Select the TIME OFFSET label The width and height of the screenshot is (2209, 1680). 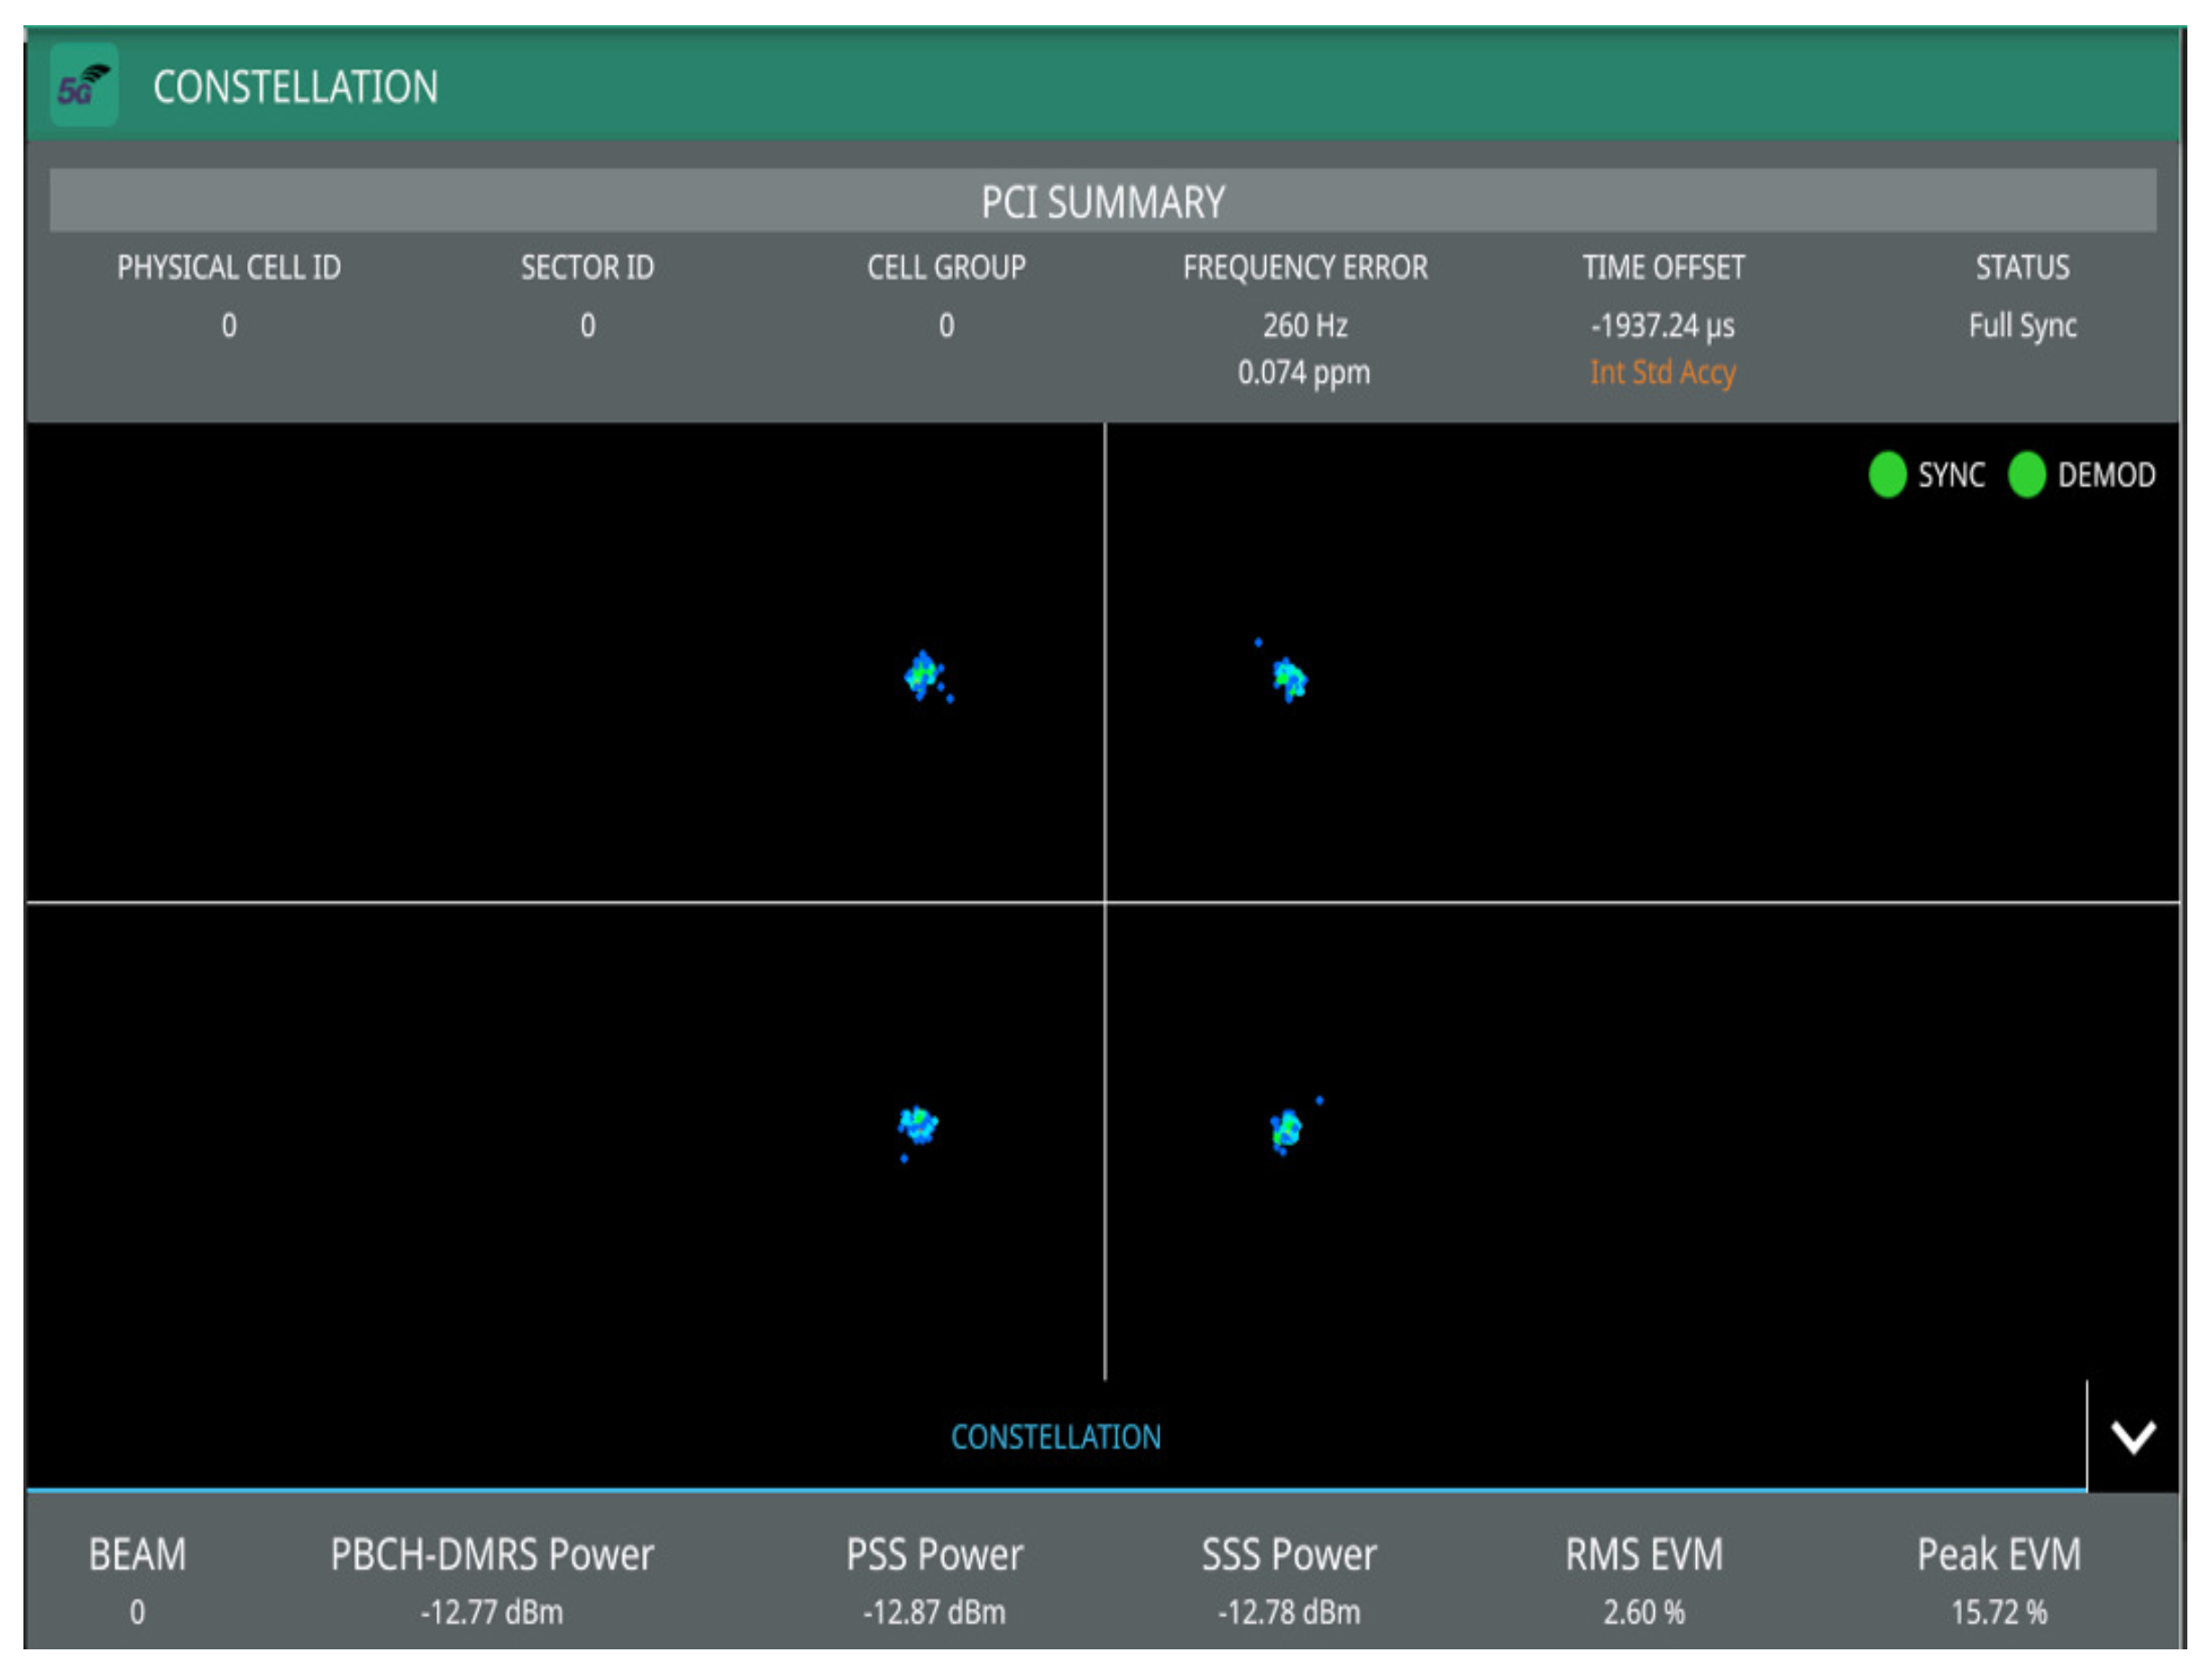(1663, 267)
